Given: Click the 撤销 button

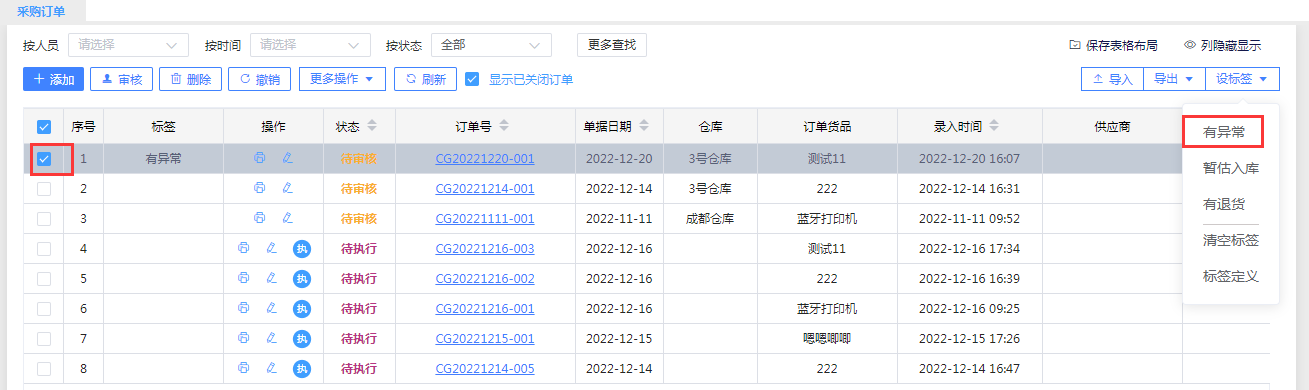Looking at the screenshot, I should point(259,79).
